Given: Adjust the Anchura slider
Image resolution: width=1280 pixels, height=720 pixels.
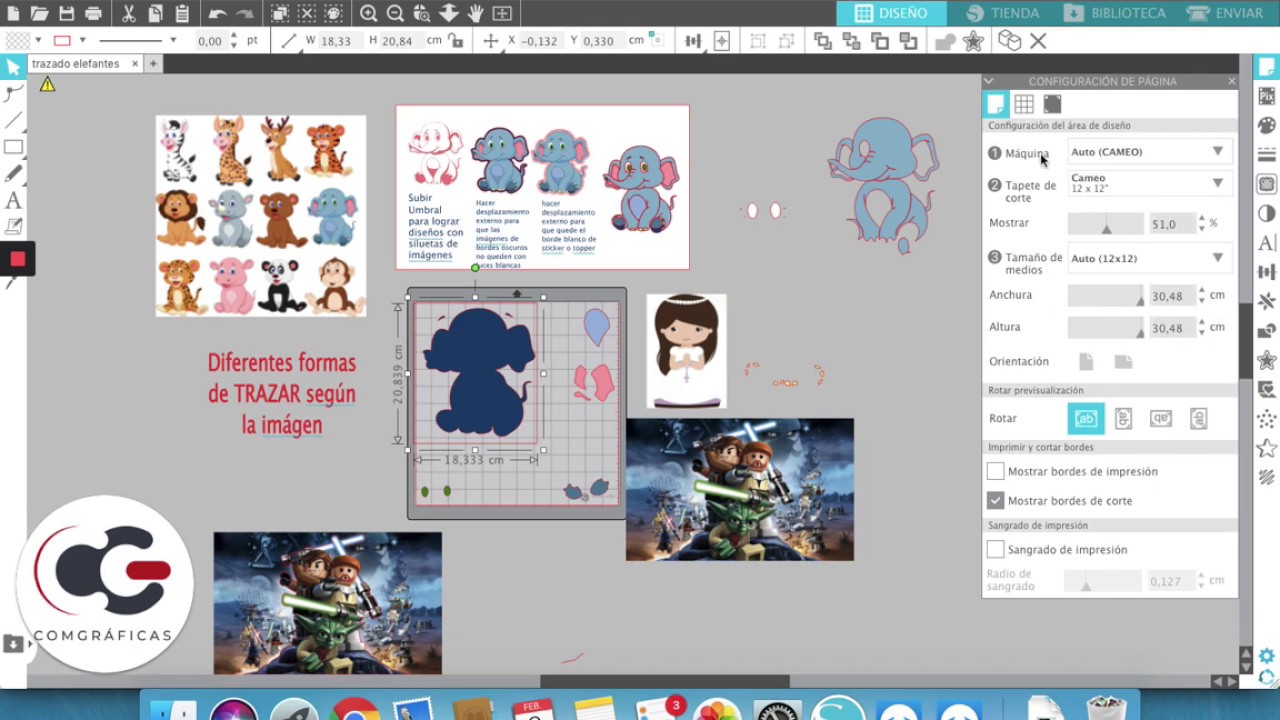Looking at the screenshot, I should point(1106,296).
